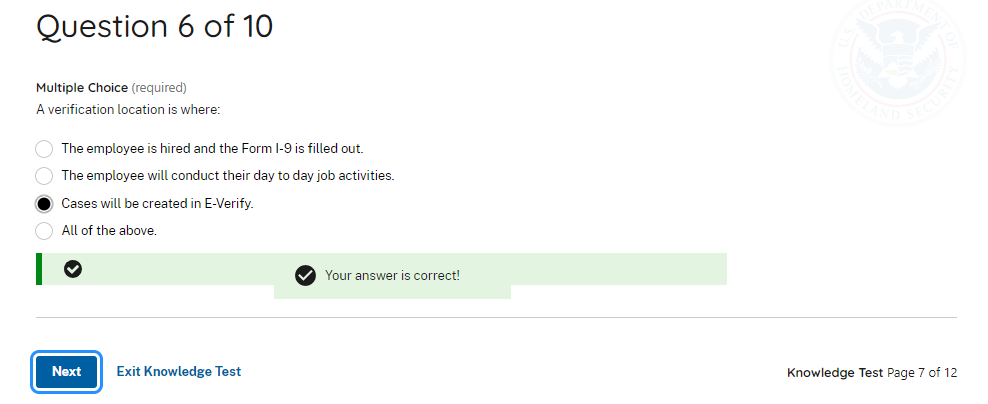This screenshot has height=404, width=988.
Task: Click the 'Question 6 of 10' heading
Action: 154,27
